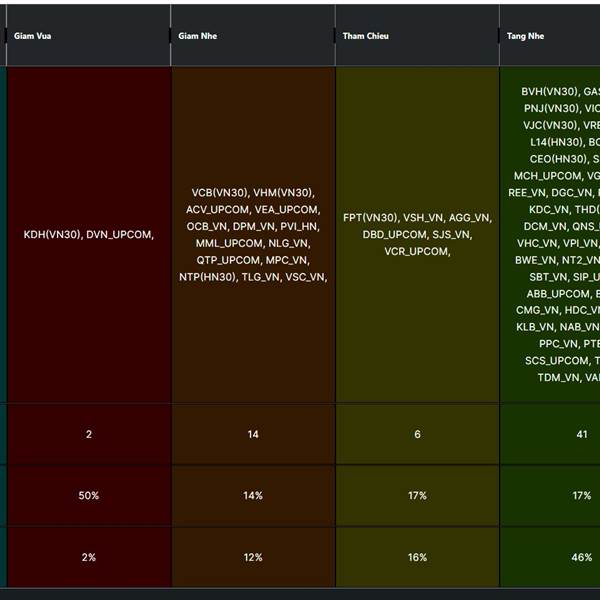Viewport: 600px width, 600px height.
Task: Click the 46% cell in Tang Nhe
Action: (550, 557)
